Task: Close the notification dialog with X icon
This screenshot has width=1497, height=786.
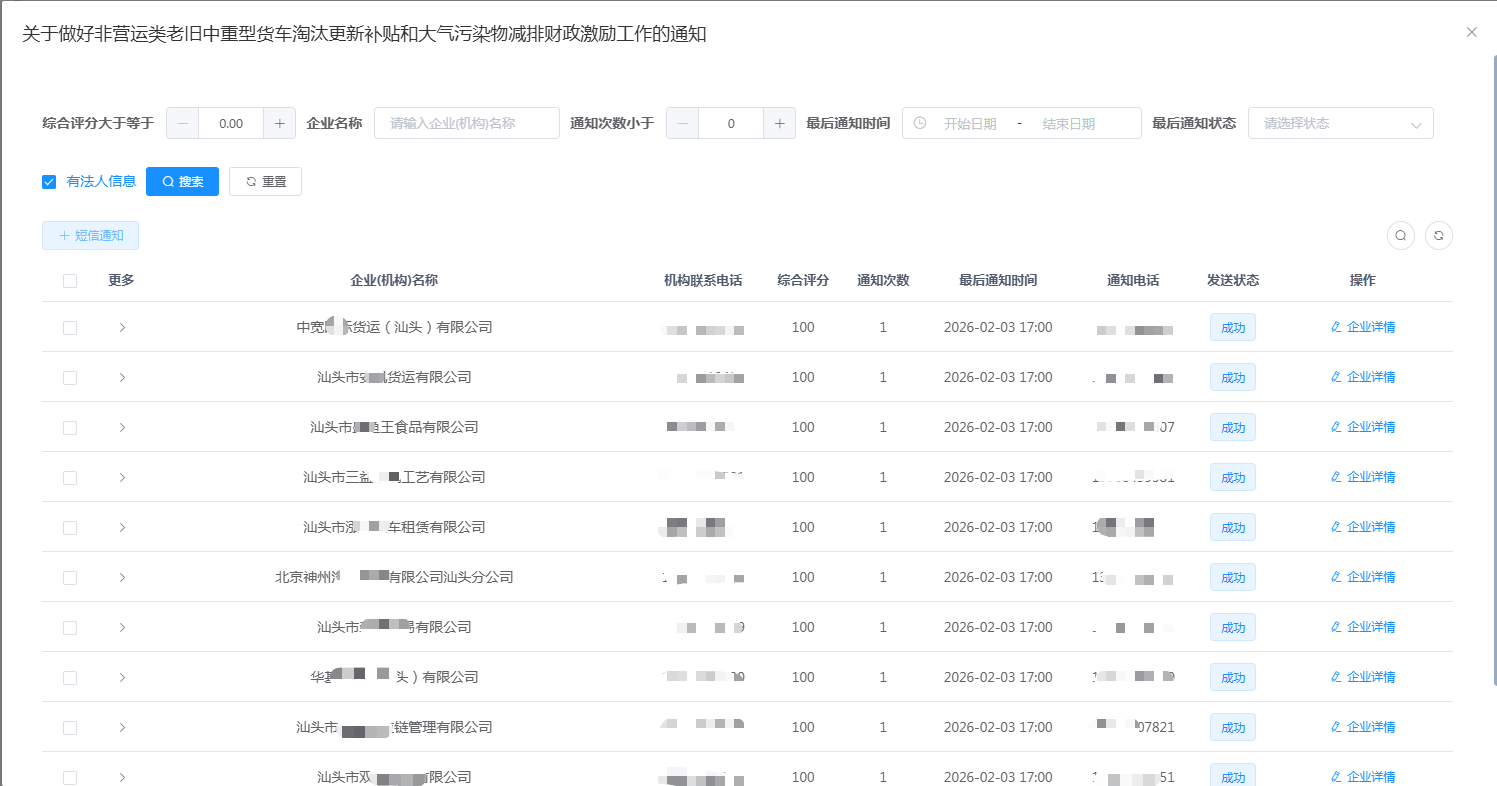Action: click(x=1471, y=32)
